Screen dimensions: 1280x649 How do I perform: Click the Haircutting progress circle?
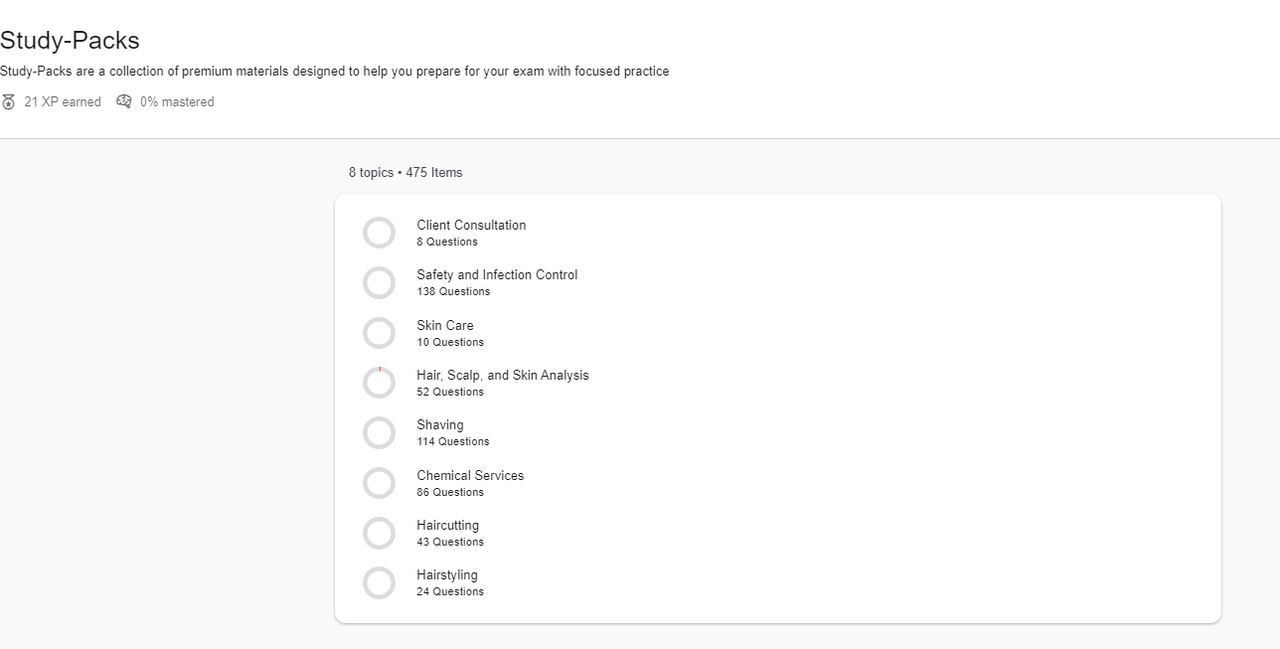click(x=379, y=533)
